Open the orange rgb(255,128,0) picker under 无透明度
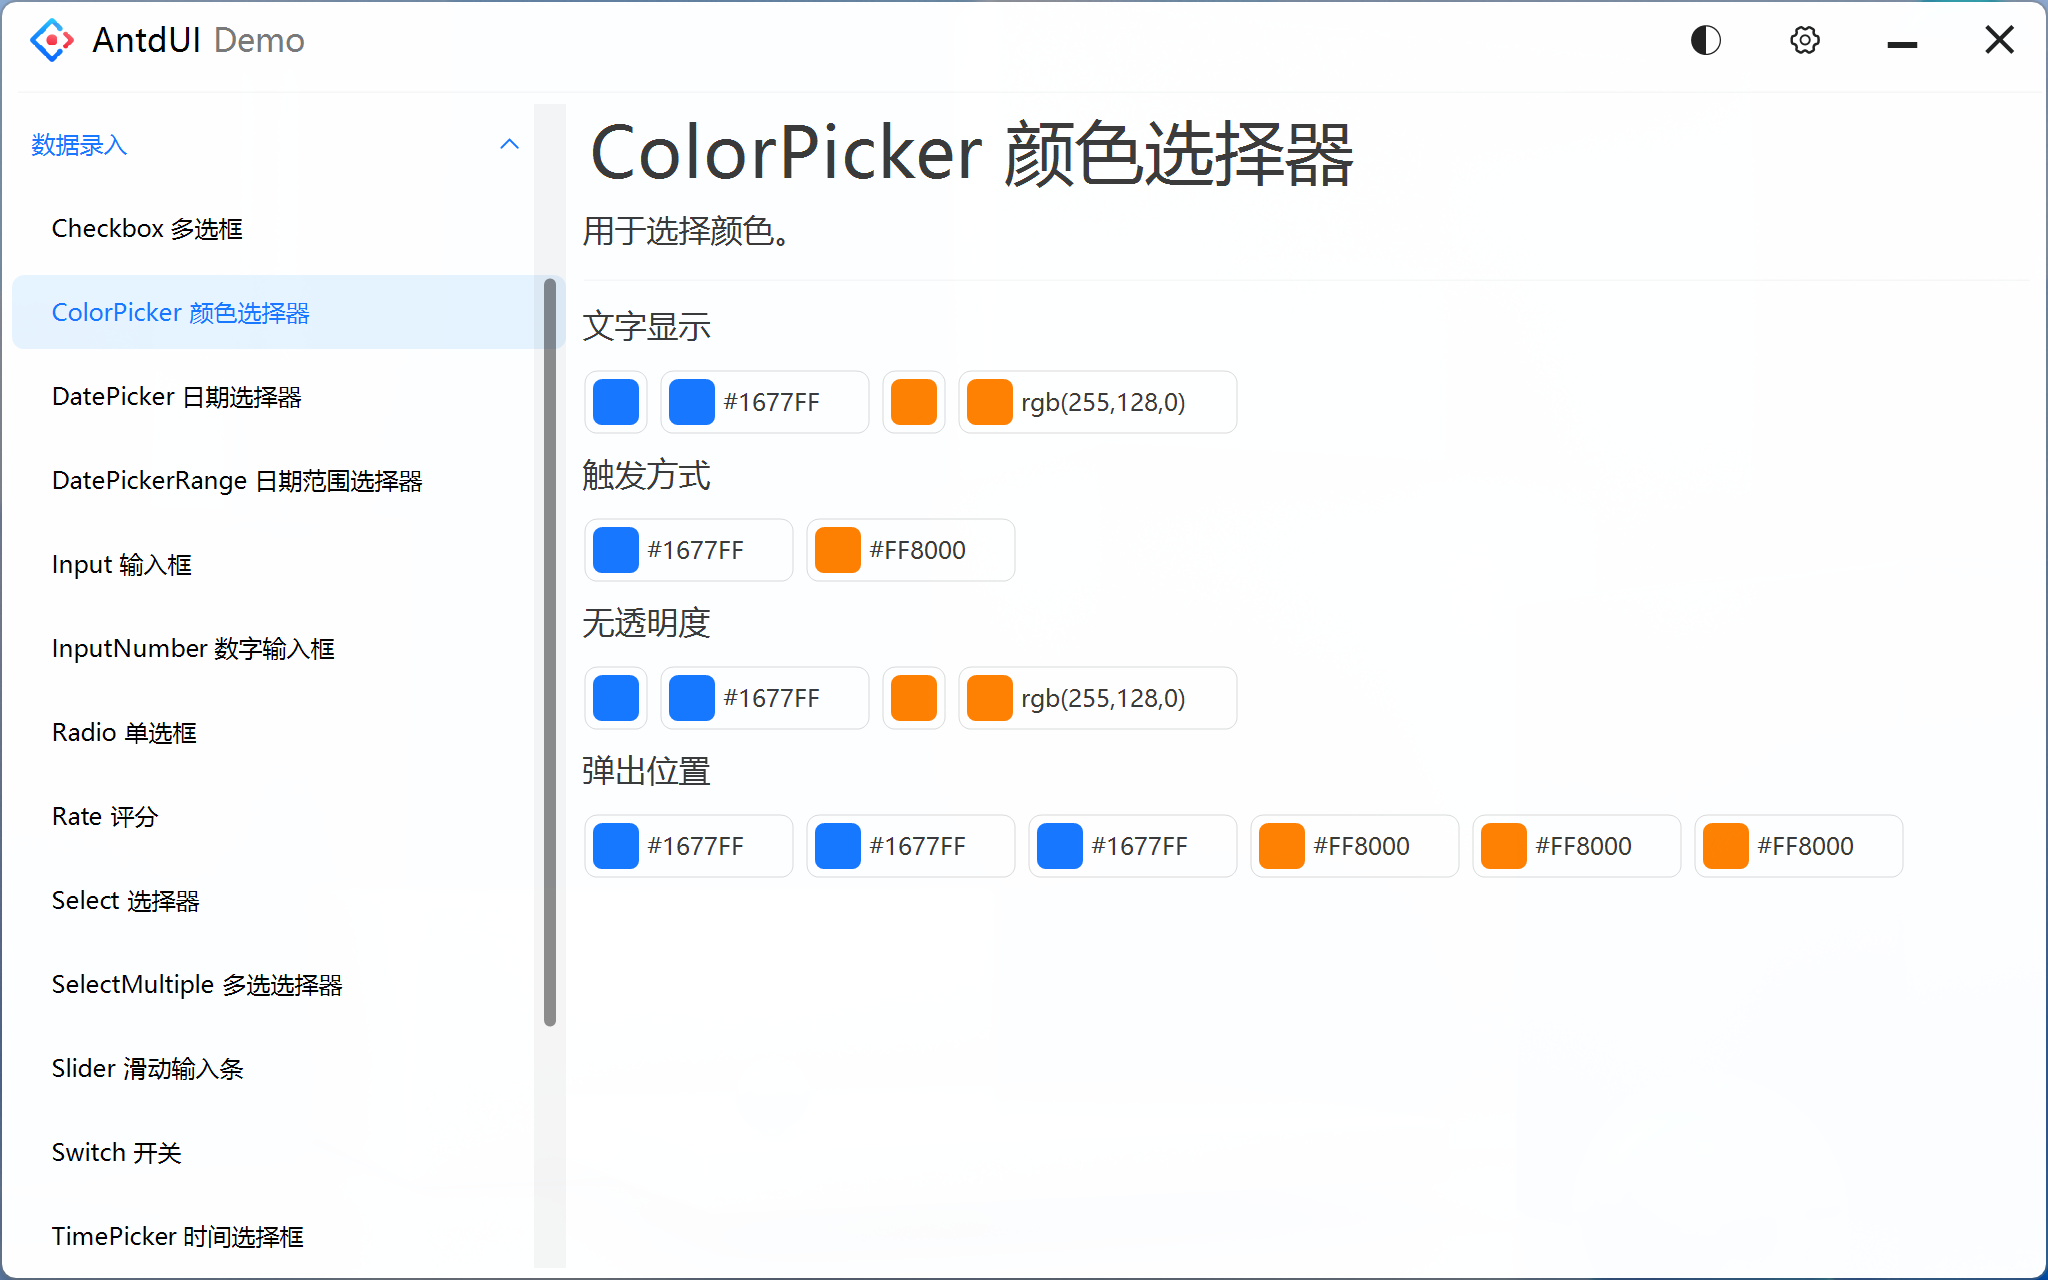This screenshot has width=2048, height=1280. (1097, 698)
